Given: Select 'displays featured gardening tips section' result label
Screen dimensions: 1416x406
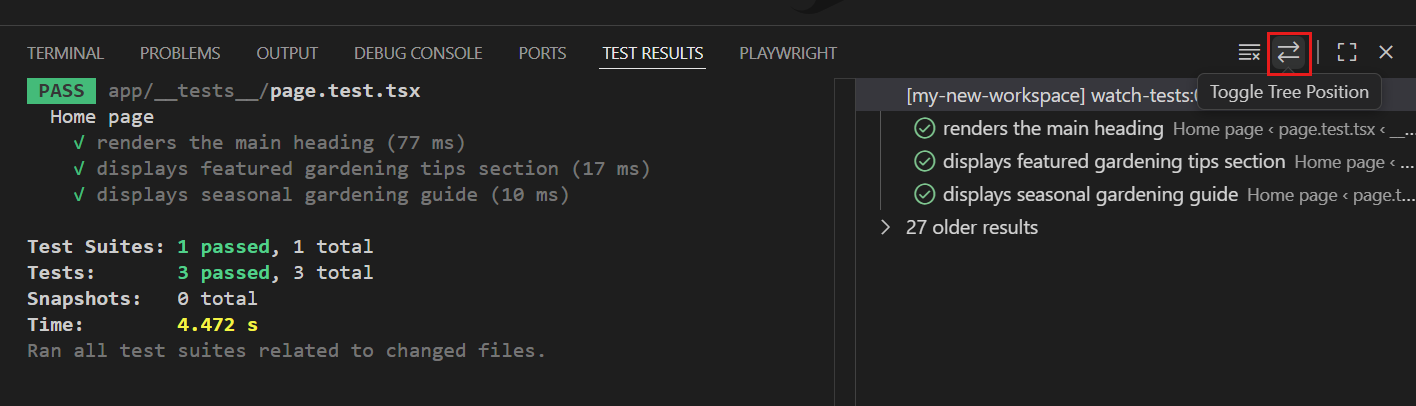Looking at the screenshot, I should pos(1113,162).
